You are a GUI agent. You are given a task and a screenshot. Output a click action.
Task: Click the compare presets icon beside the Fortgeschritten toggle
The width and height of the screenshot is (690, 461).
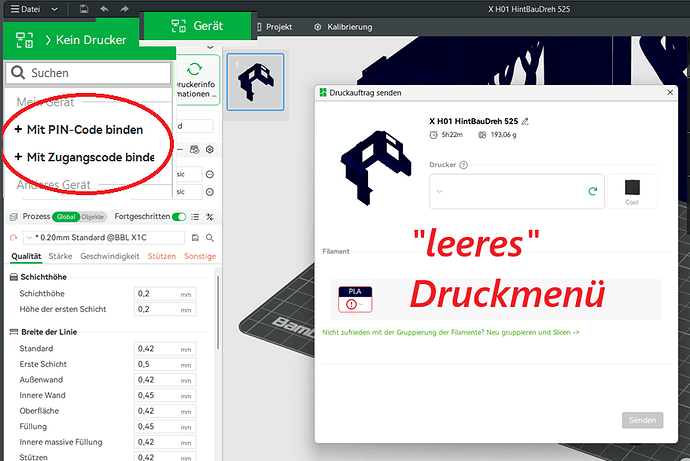point(210,216)
